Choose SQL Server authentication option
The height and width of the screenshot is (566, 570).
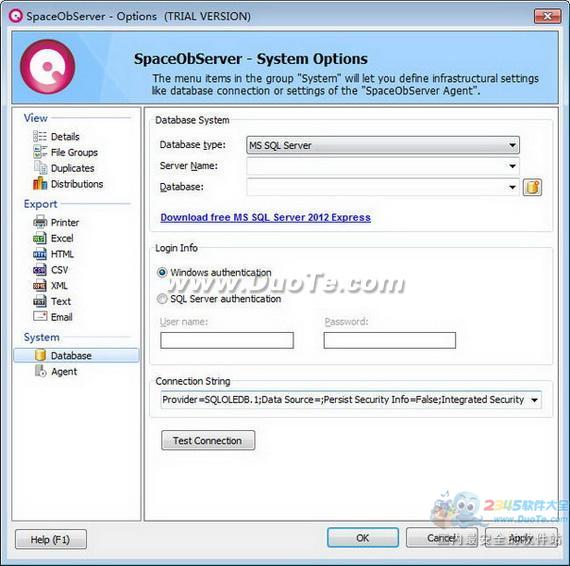(x=162, y=299)
